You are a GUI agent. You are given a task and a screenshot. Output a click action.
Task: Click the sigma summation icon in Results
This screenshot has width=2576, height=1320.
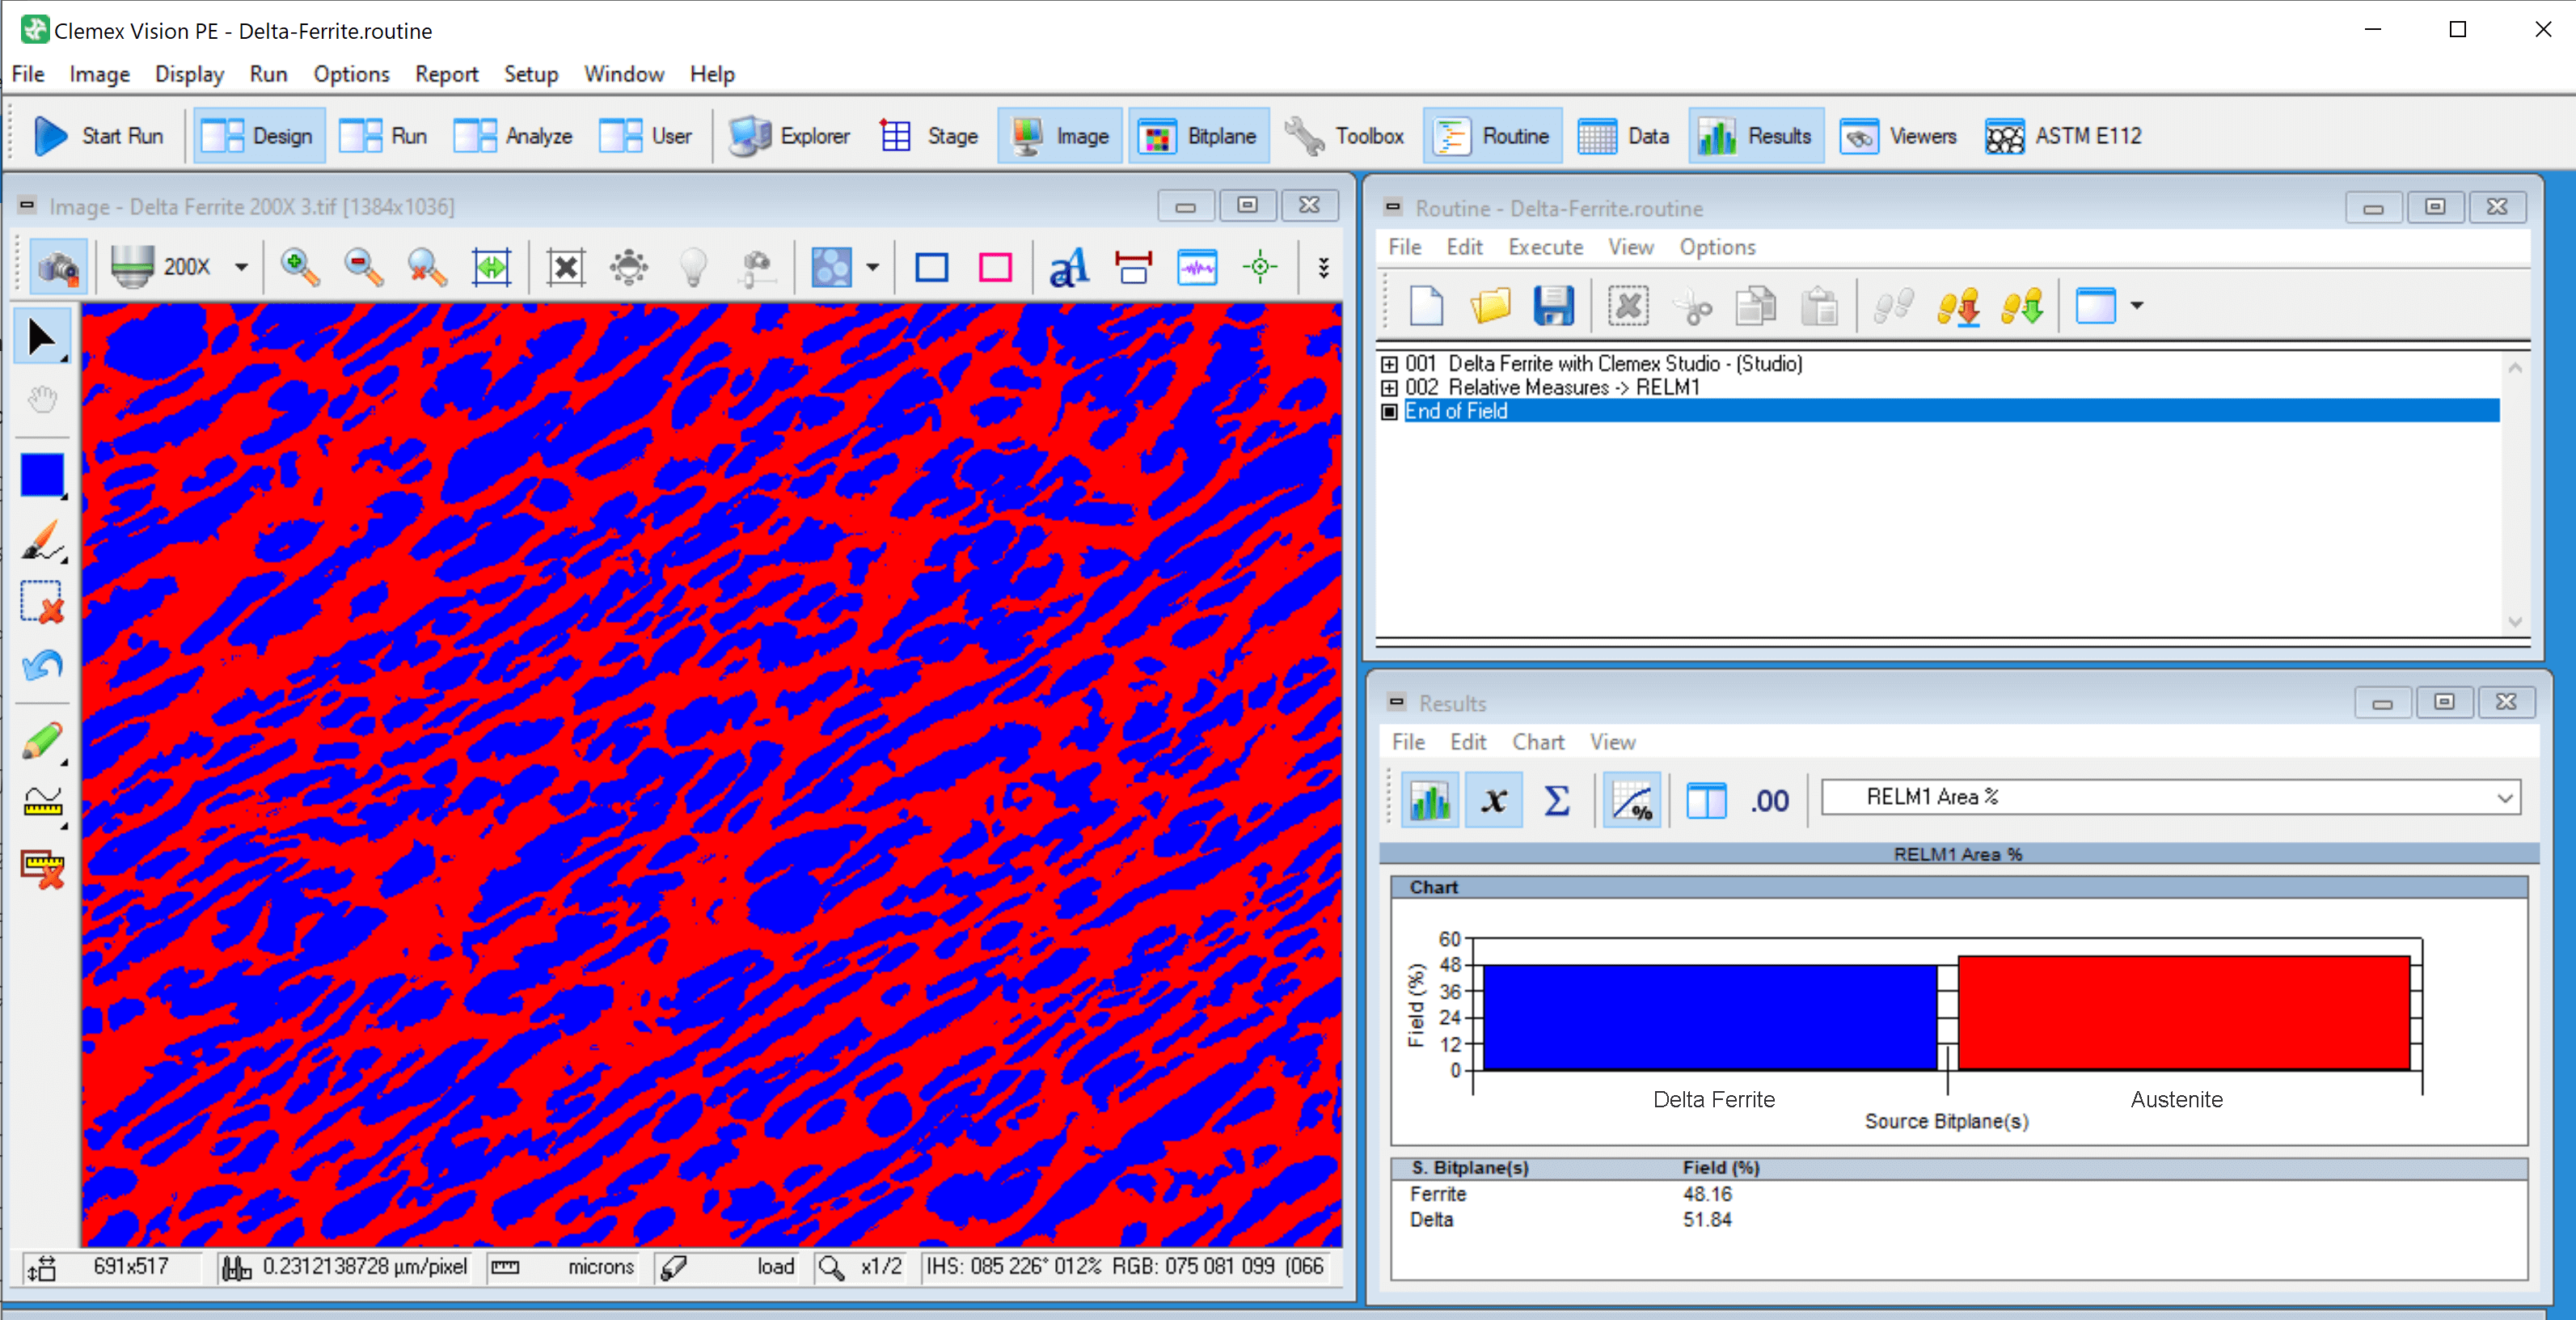(1556, 800)
